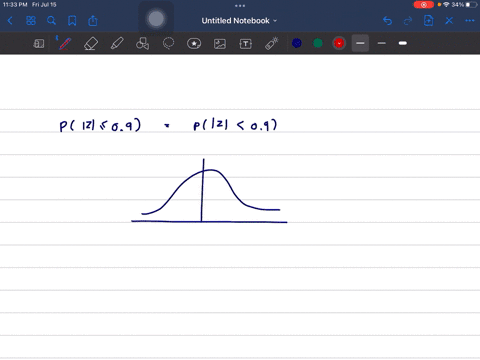Tap the battery status indicator
480x360 pixels.
(472, 5)
